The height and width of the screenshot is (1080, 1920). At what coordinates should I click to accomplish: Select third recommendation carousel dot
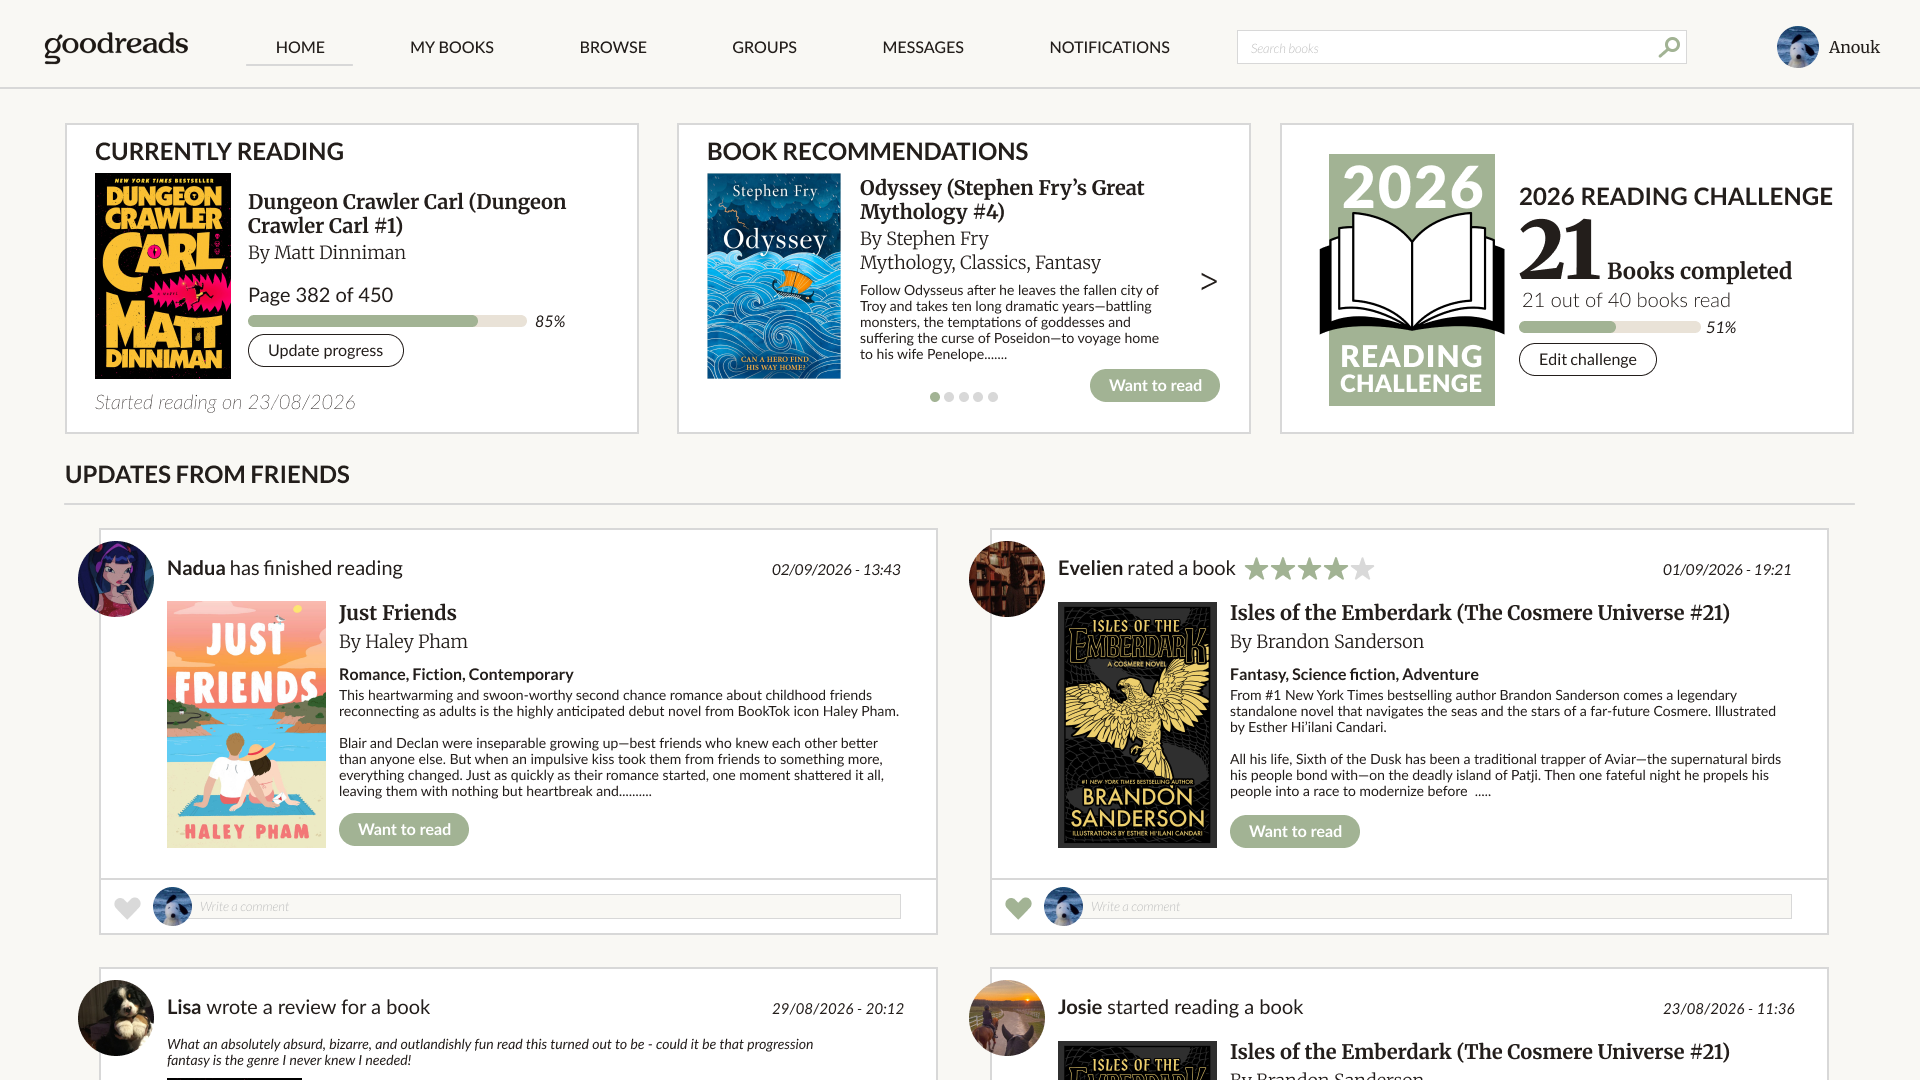[964, 397]
